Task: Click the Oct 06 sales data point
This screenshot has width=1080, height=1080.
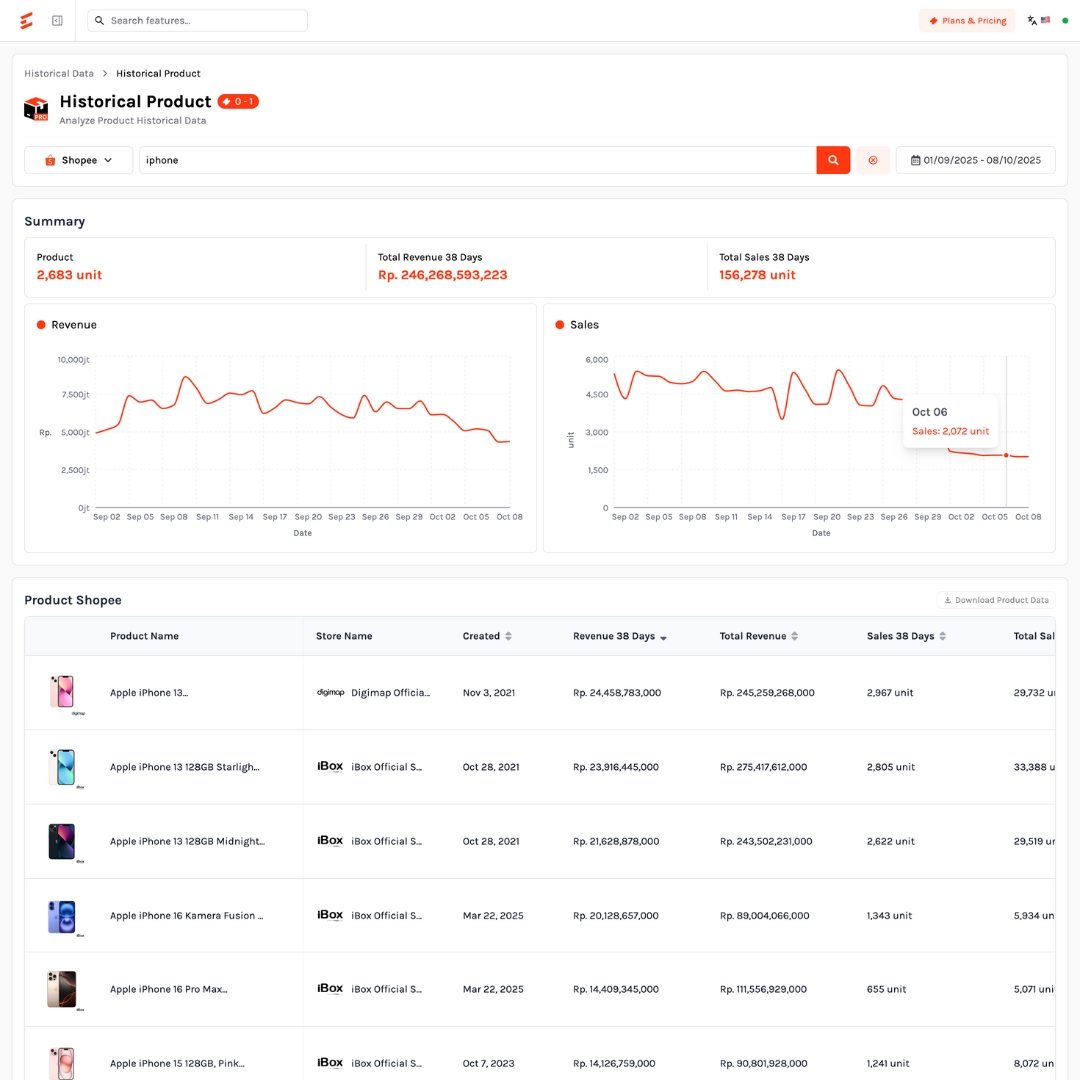Action: pyautogui.click(x=1006, y=455)
